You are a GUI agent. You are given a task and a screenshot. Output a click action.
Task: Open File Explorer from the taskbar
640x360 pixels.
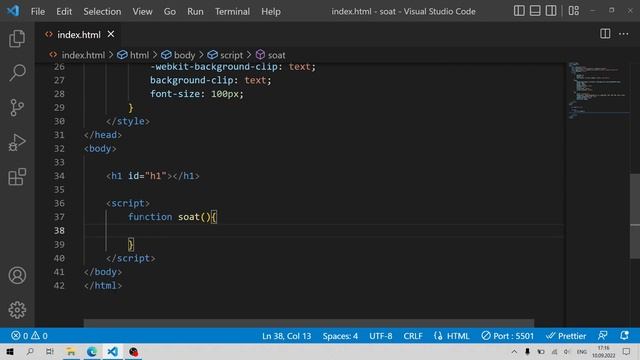[x=71, y=351]
